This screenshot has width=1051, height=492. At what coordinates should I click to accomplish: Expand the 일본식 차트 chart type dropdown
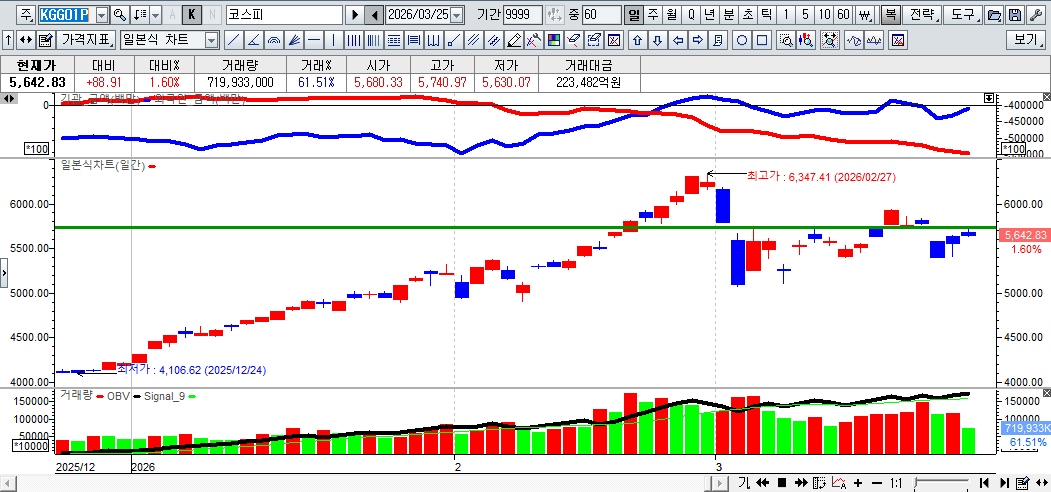[211, 41]
